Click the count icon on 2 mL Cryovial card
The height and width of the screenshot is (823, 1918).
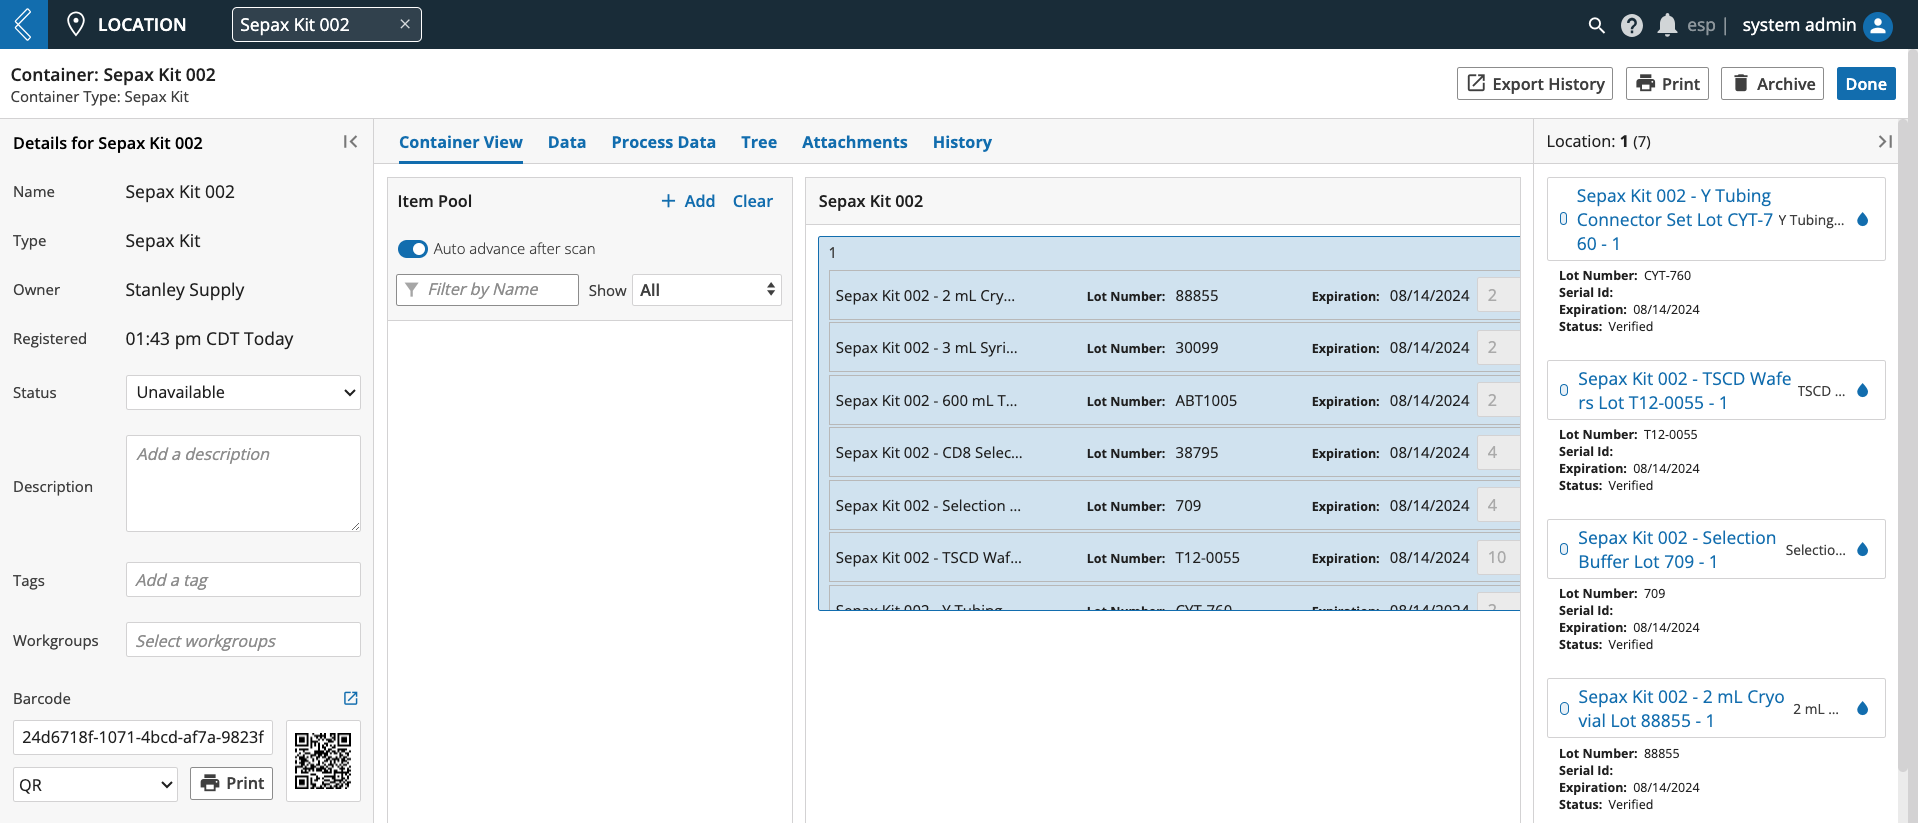point(1564,709)
